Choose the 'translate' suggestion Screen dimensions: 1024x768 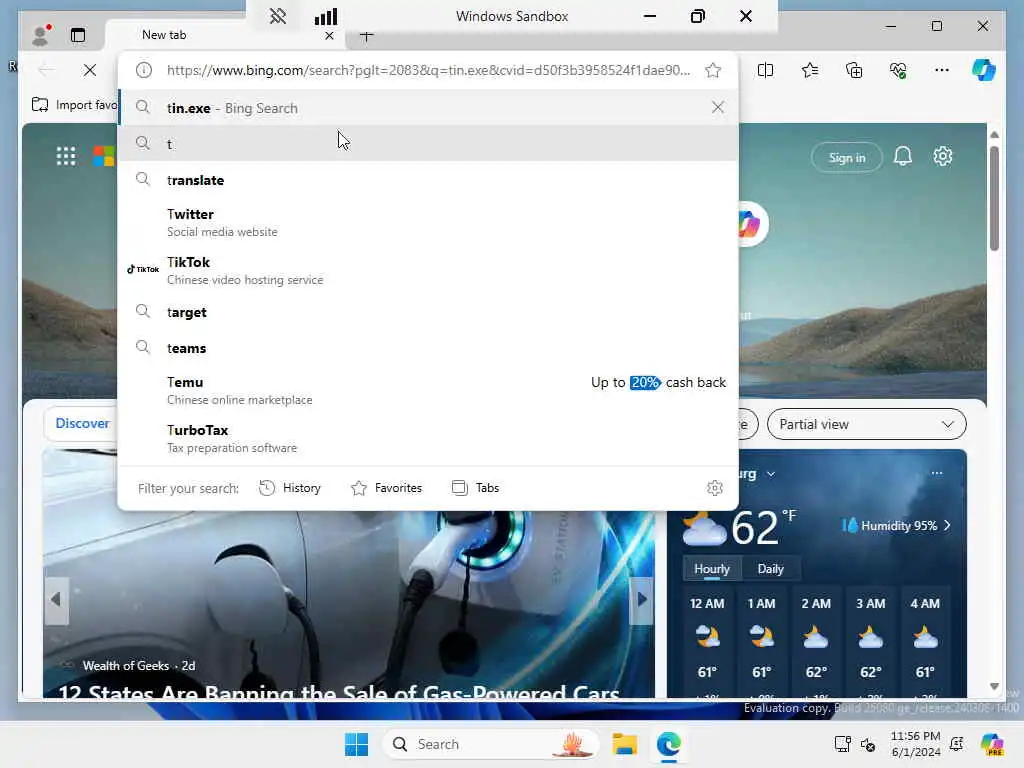pyautogui.click(x=428, y=180)
